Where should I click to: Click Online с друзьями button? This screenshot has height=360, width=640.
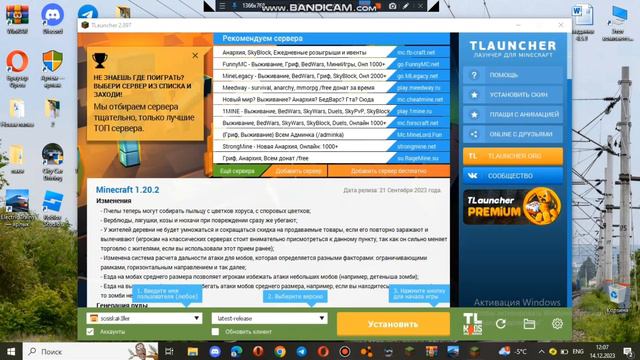(513, 134)
